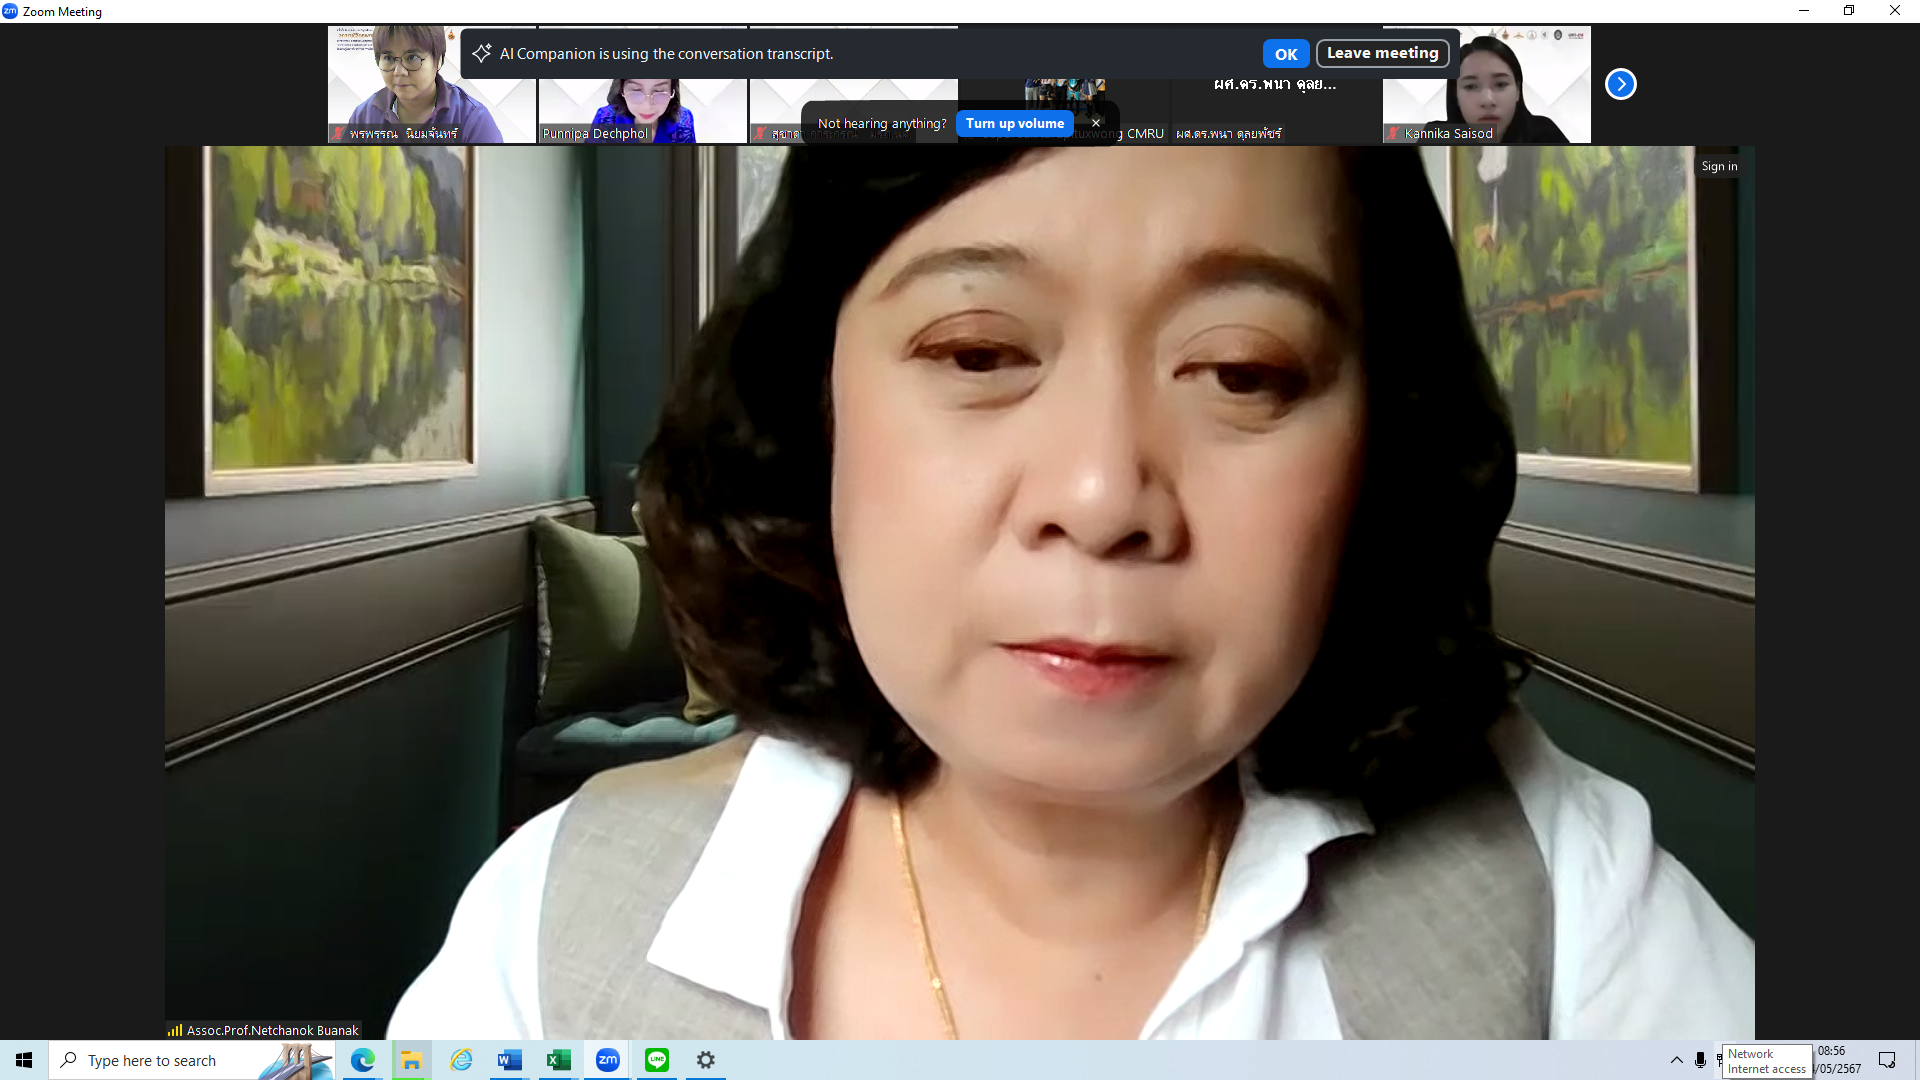
Task: Open Internet Explorer from taskbar
Action: [x=461, y=1060]
